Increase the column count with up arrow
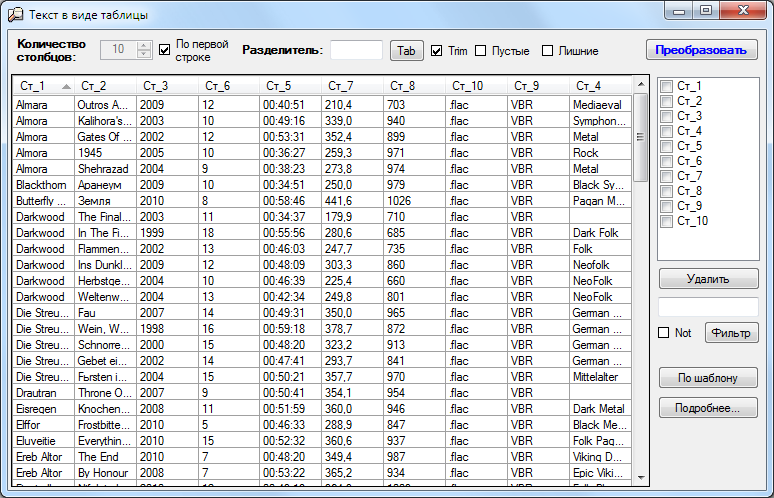 click(144, 45)
